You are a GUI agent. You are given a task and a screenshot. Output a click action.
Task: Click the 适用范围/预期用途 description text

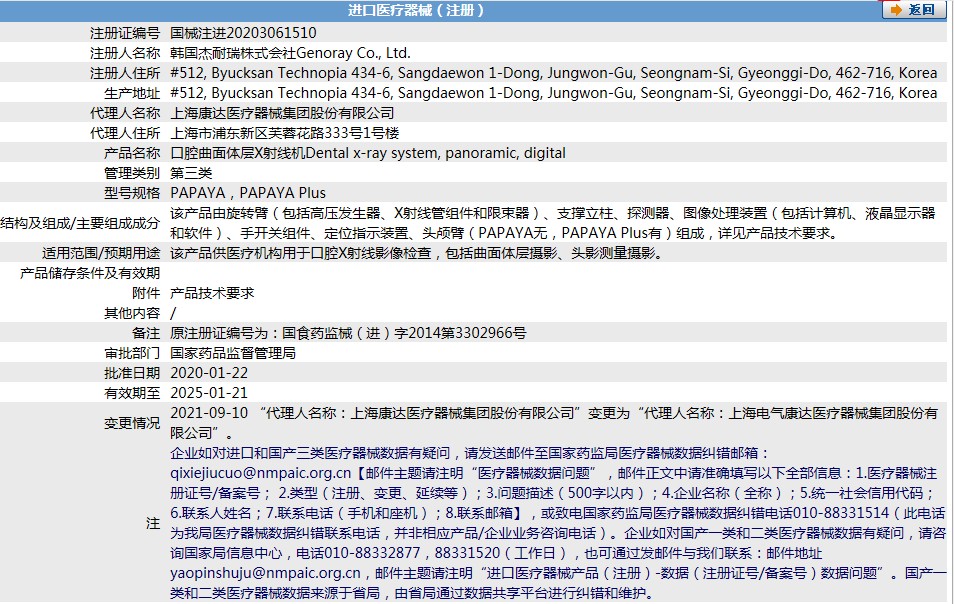pyautogui.click(x=416, y=253)
